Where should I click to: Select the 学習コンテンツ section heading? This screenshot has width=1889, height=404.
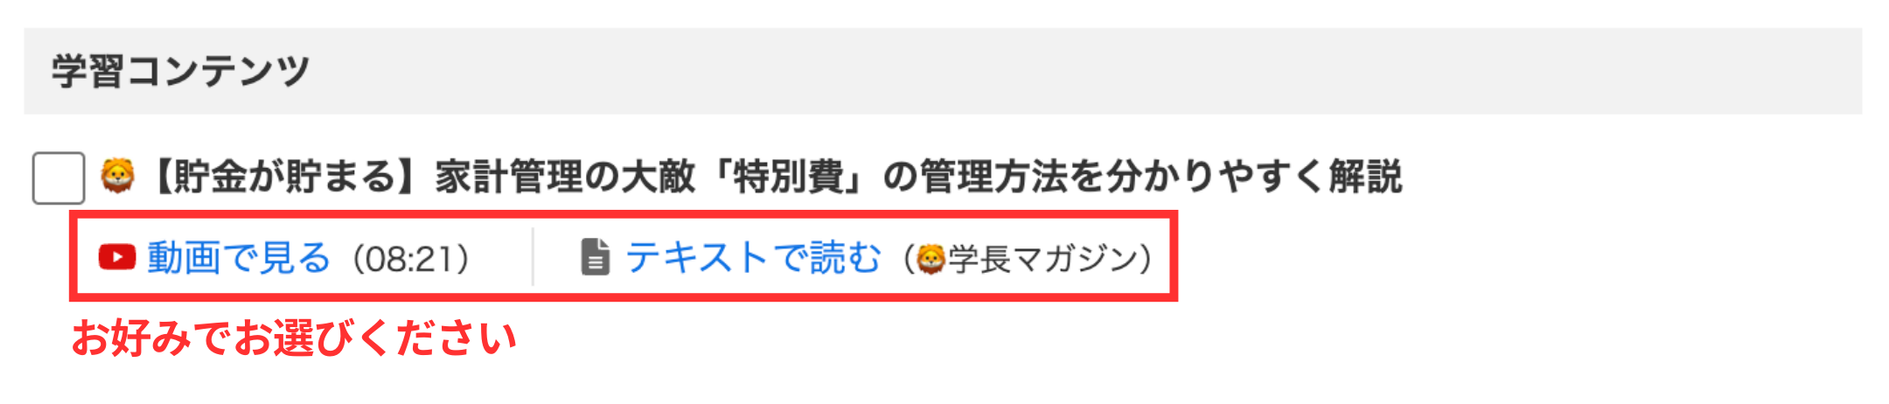point(181,71)
